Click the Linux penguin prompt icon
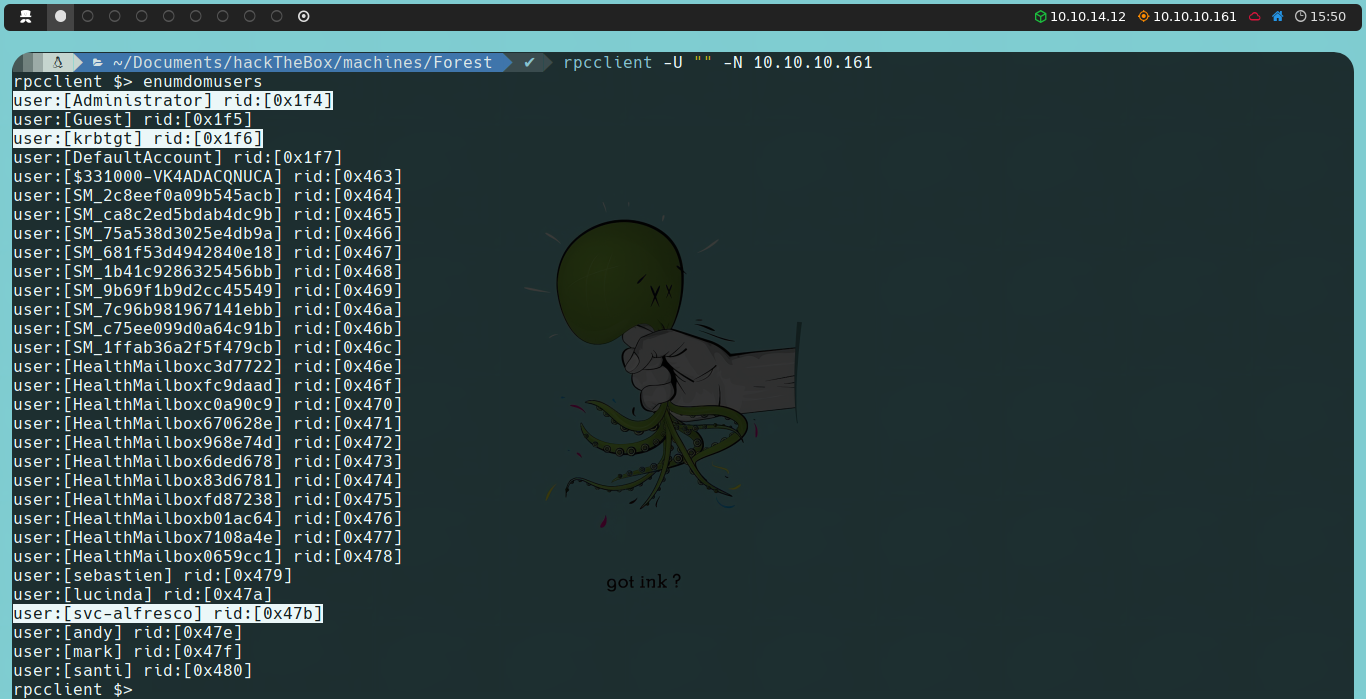This screenshot has height=699, width=1366. (58, 62)
